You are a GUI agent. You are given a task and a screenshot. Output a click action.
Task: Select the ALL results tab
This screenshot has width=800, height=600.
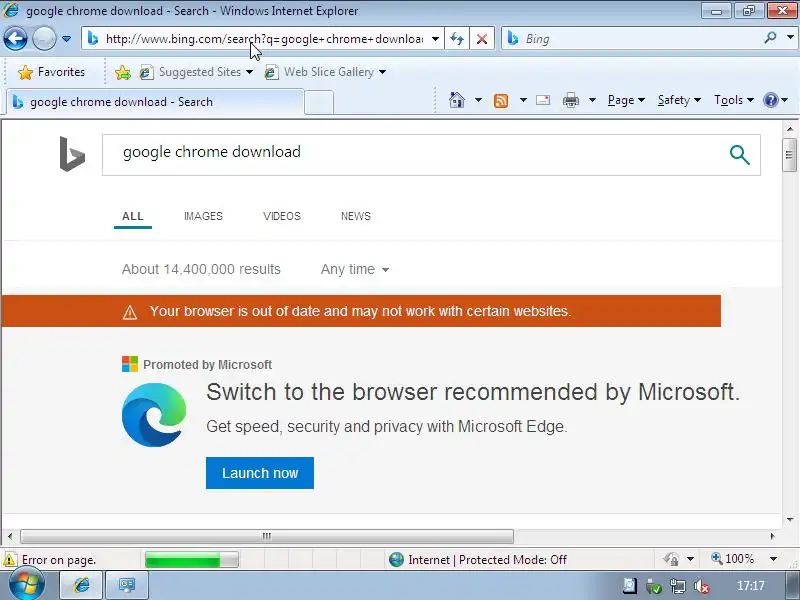133,216
